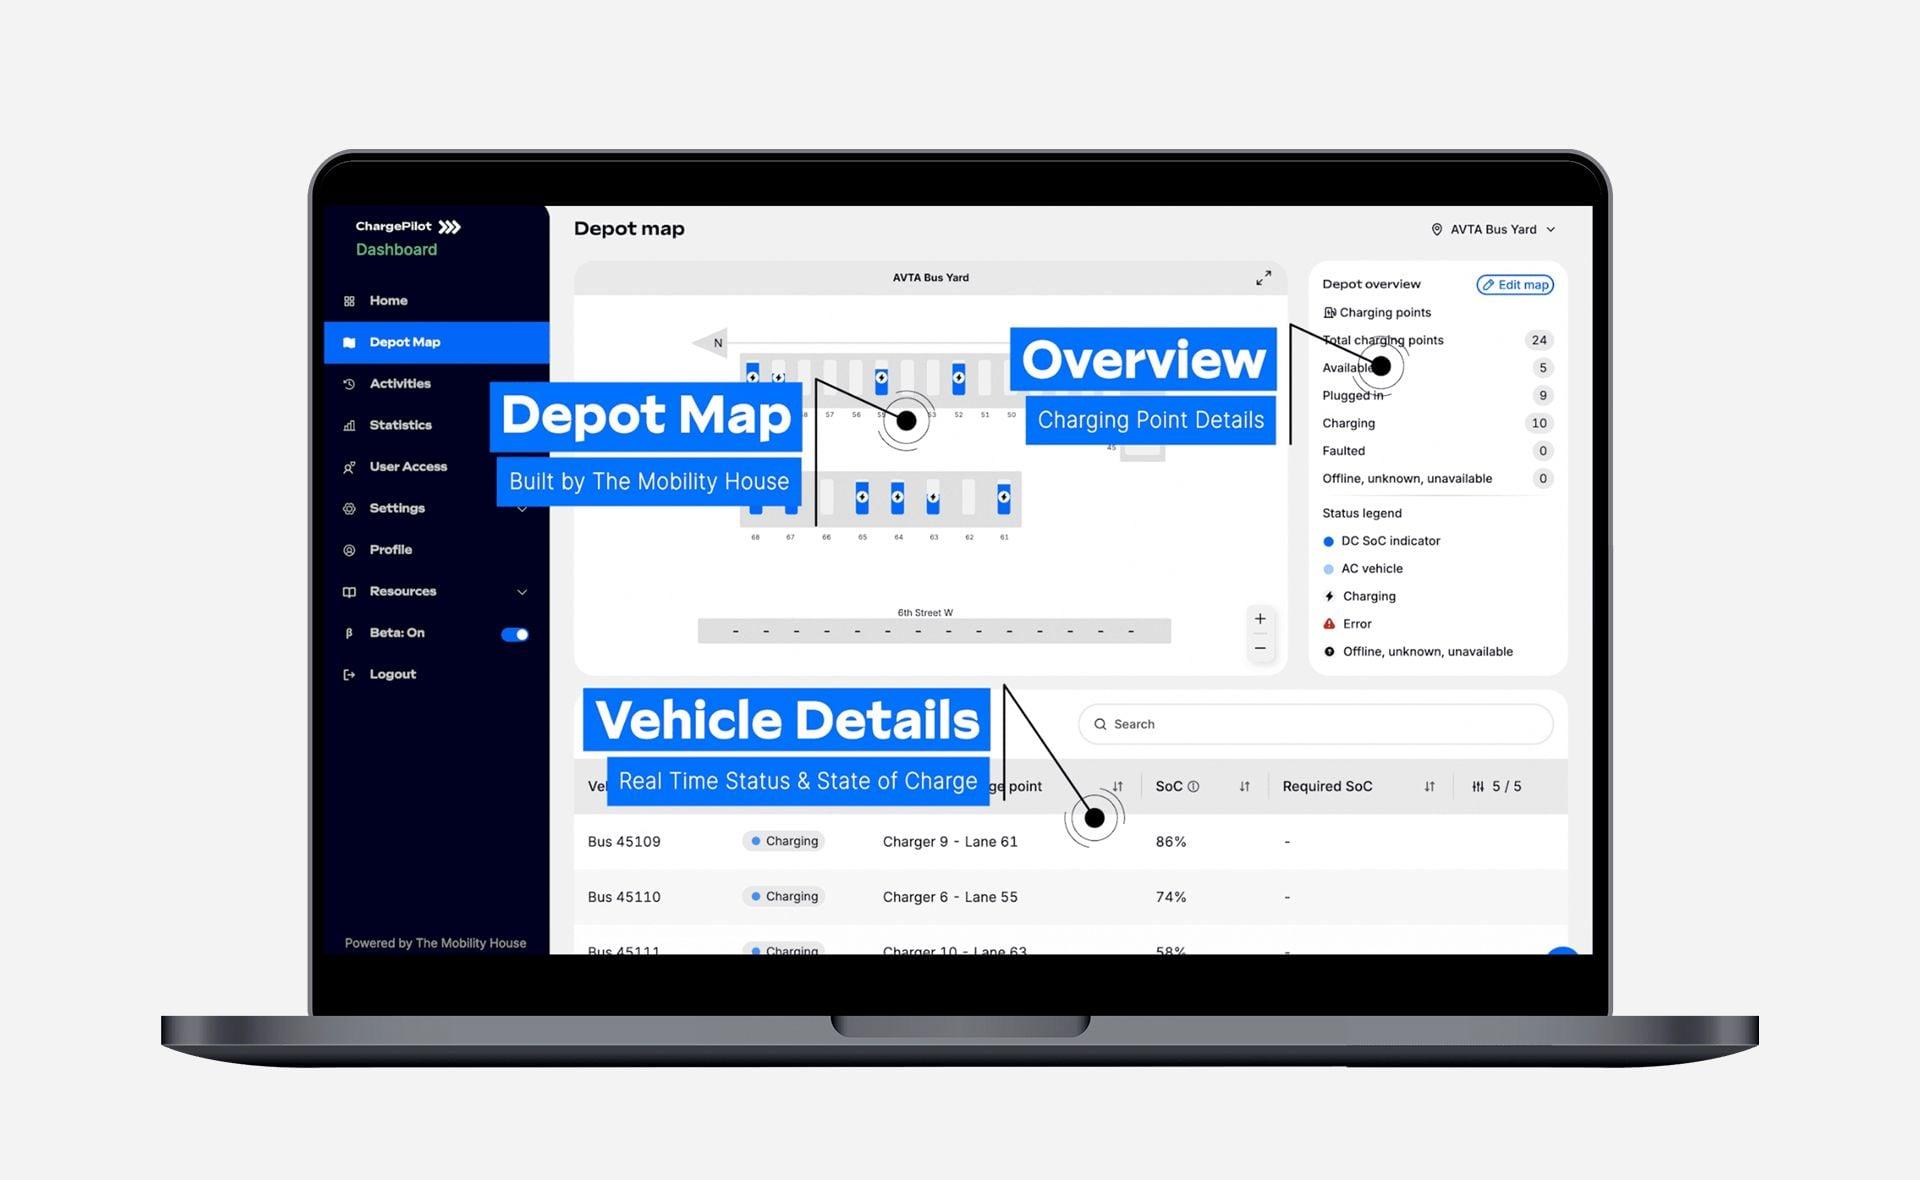
Task: Select the Bus 45109 row
Action: [1070, 842]
